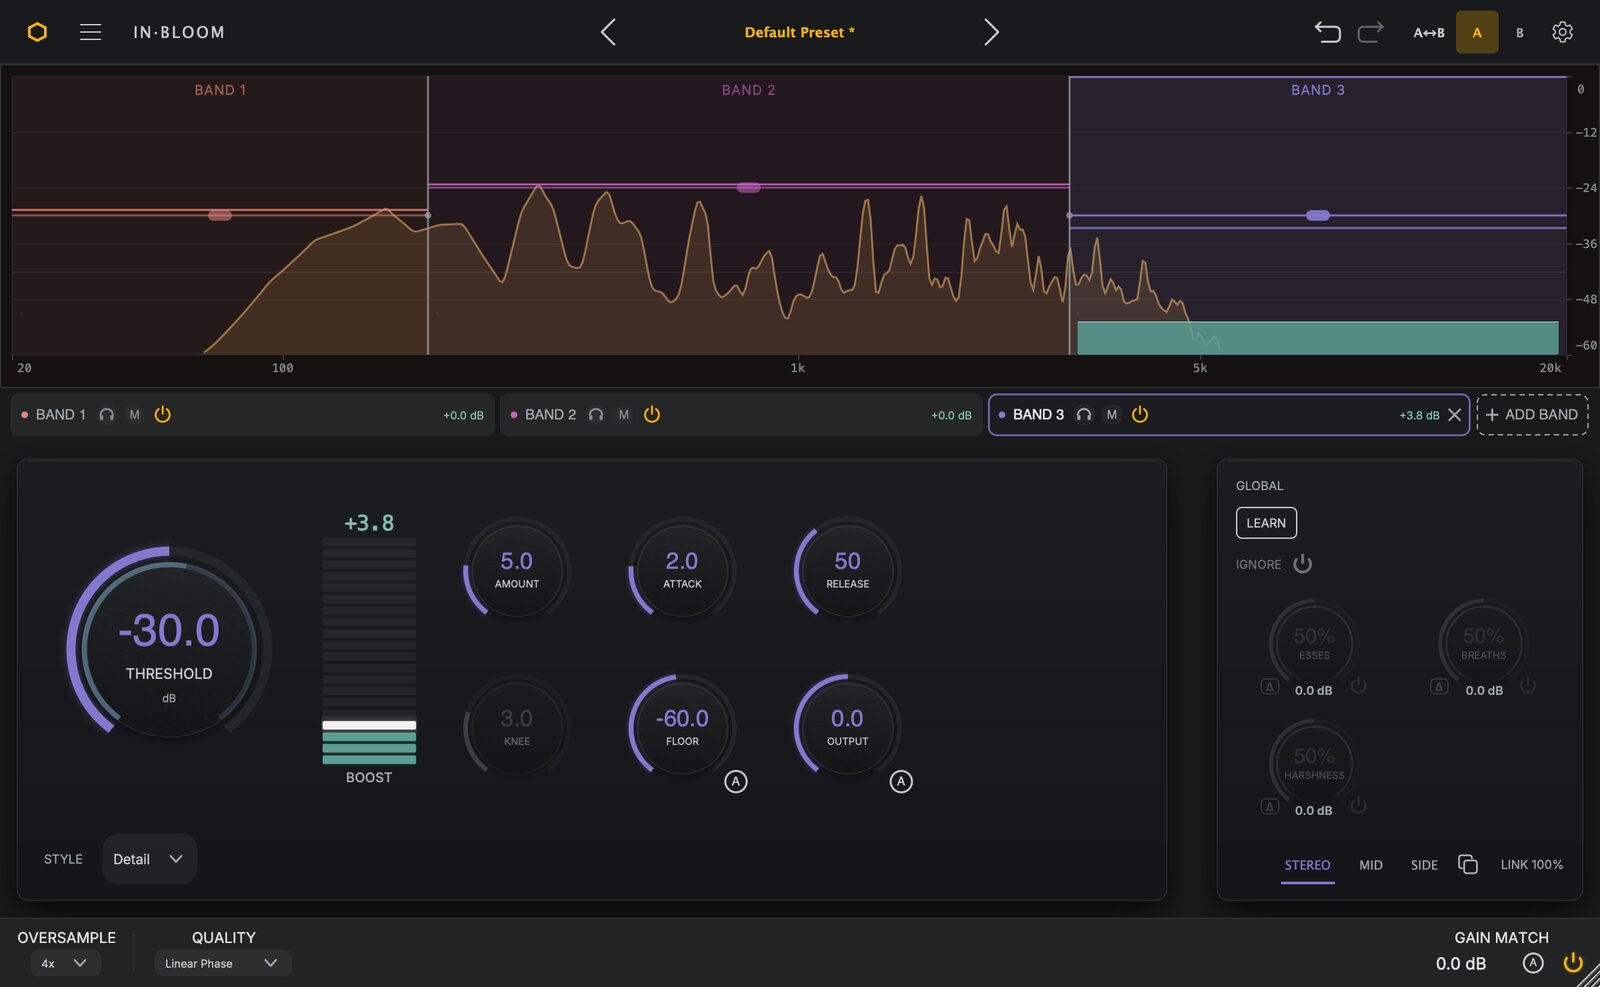The width and height of the screenshot is (1600, 987).
Task: Toggle Harshness power icon
Action: (x=1358, y=806)
